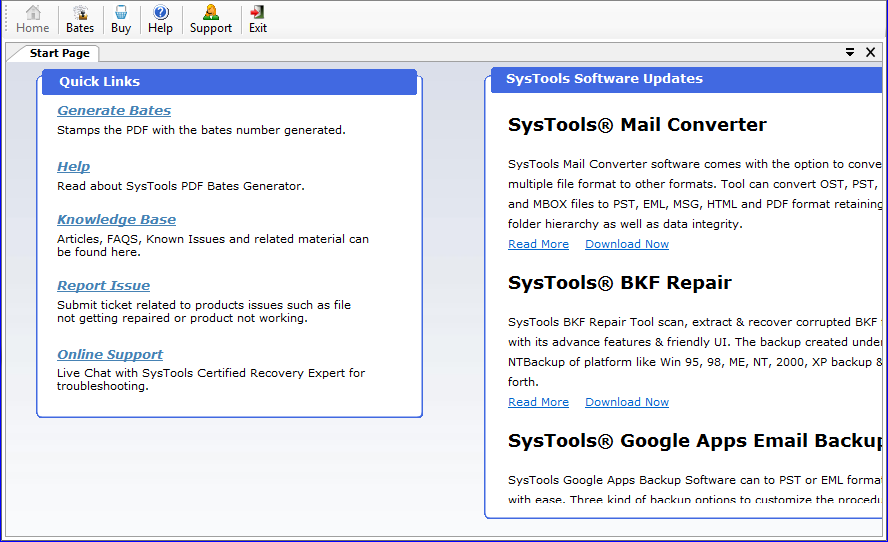The image size is (888, 542).
Task: Click Read More under Mail Converter
Action: pos(538,244)
